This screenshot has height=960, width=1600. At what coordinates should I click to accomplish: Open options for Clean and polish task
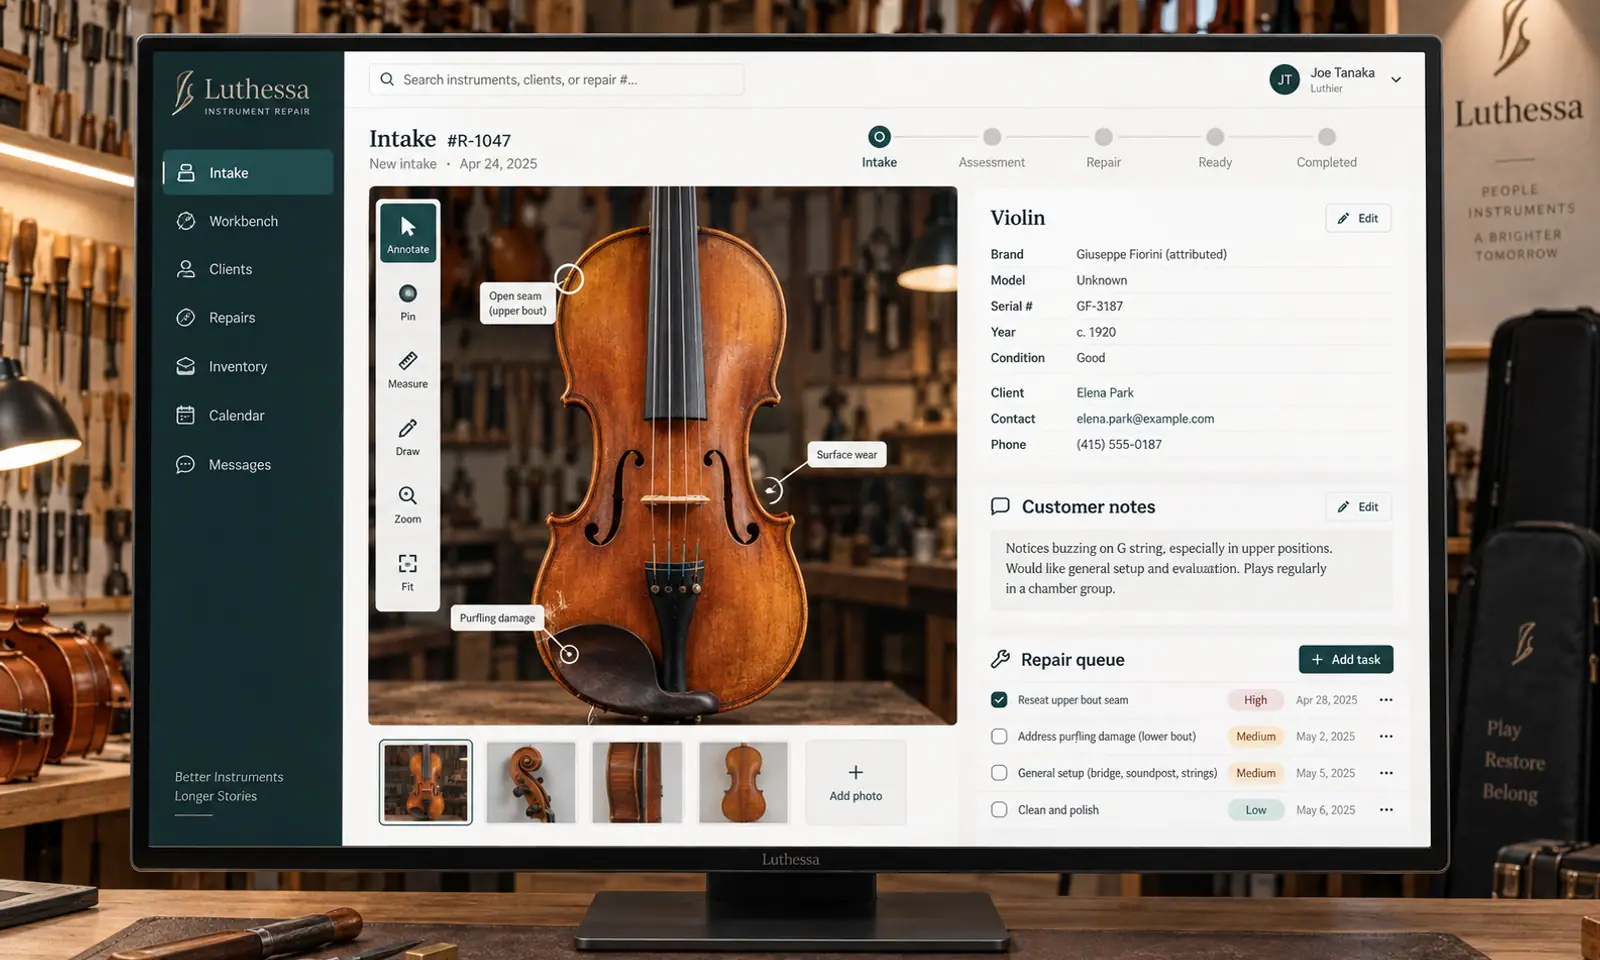coord(1386,810)
